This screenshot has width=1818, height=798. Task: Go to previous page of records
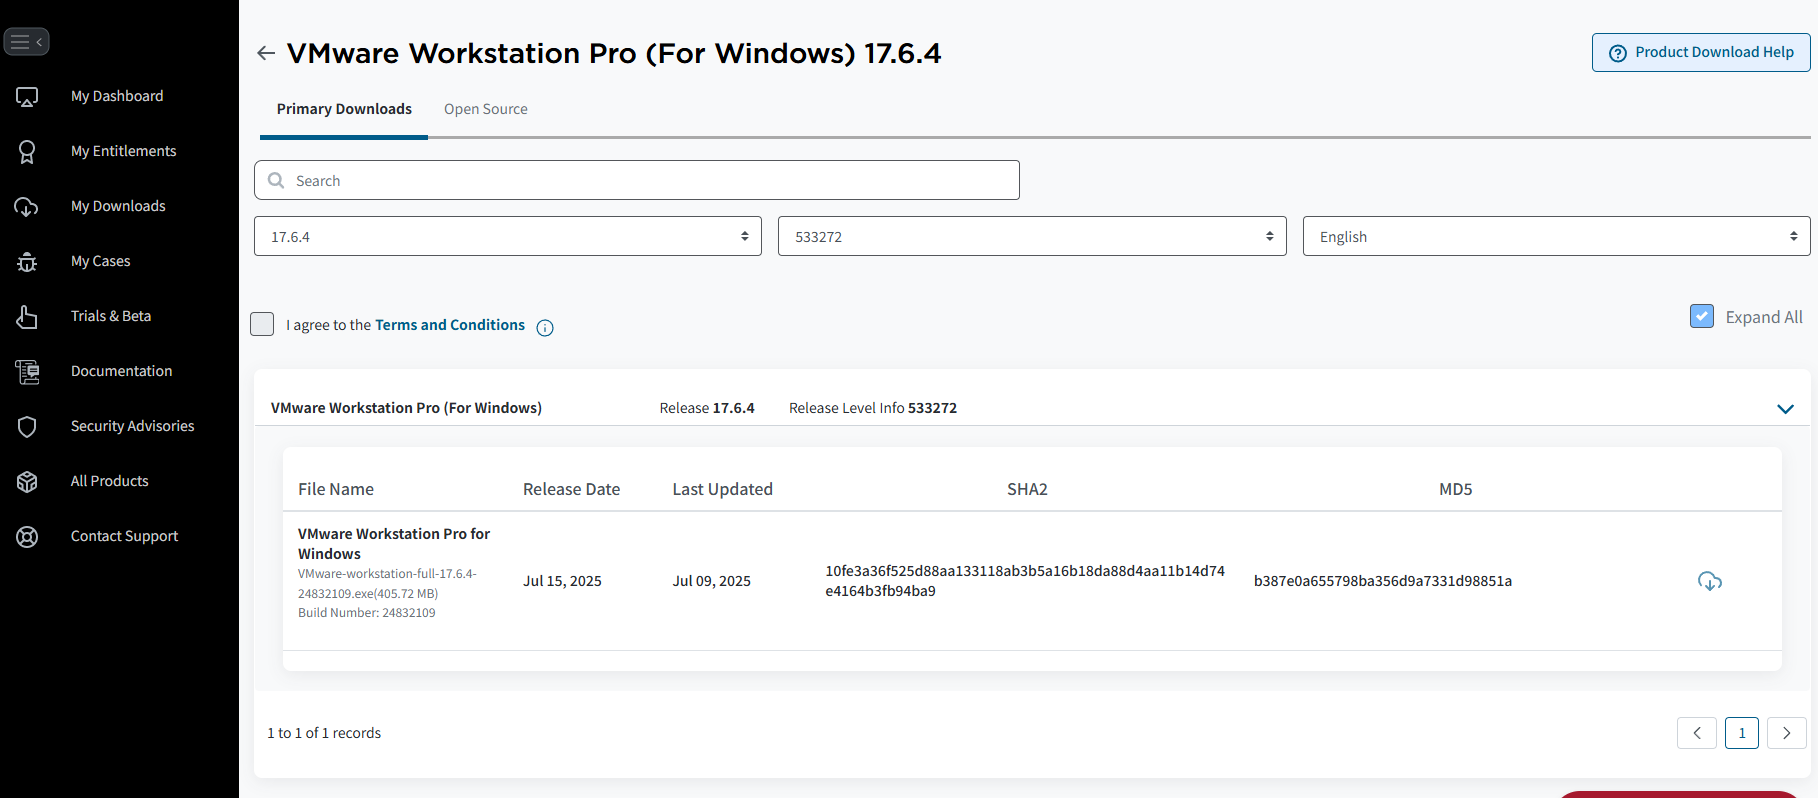(x=1697, y=733)
